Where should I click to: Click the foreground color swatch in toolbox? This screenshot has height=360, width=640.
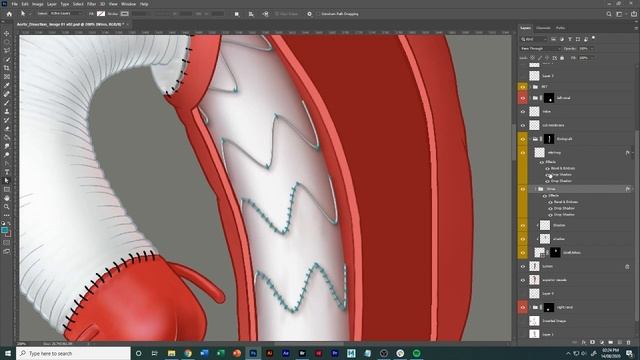click(x=4, y=231)
